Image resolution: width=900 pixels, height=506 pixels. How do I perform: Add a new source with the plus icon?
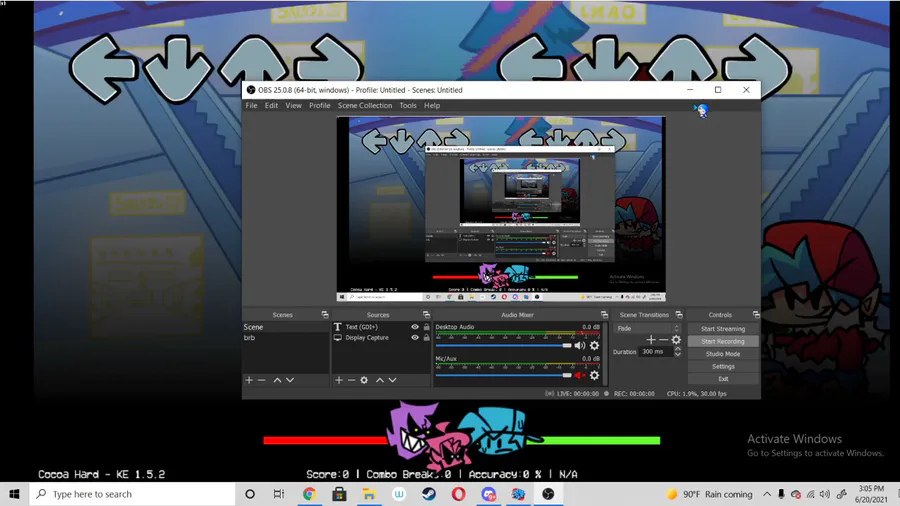pos(339,380)
